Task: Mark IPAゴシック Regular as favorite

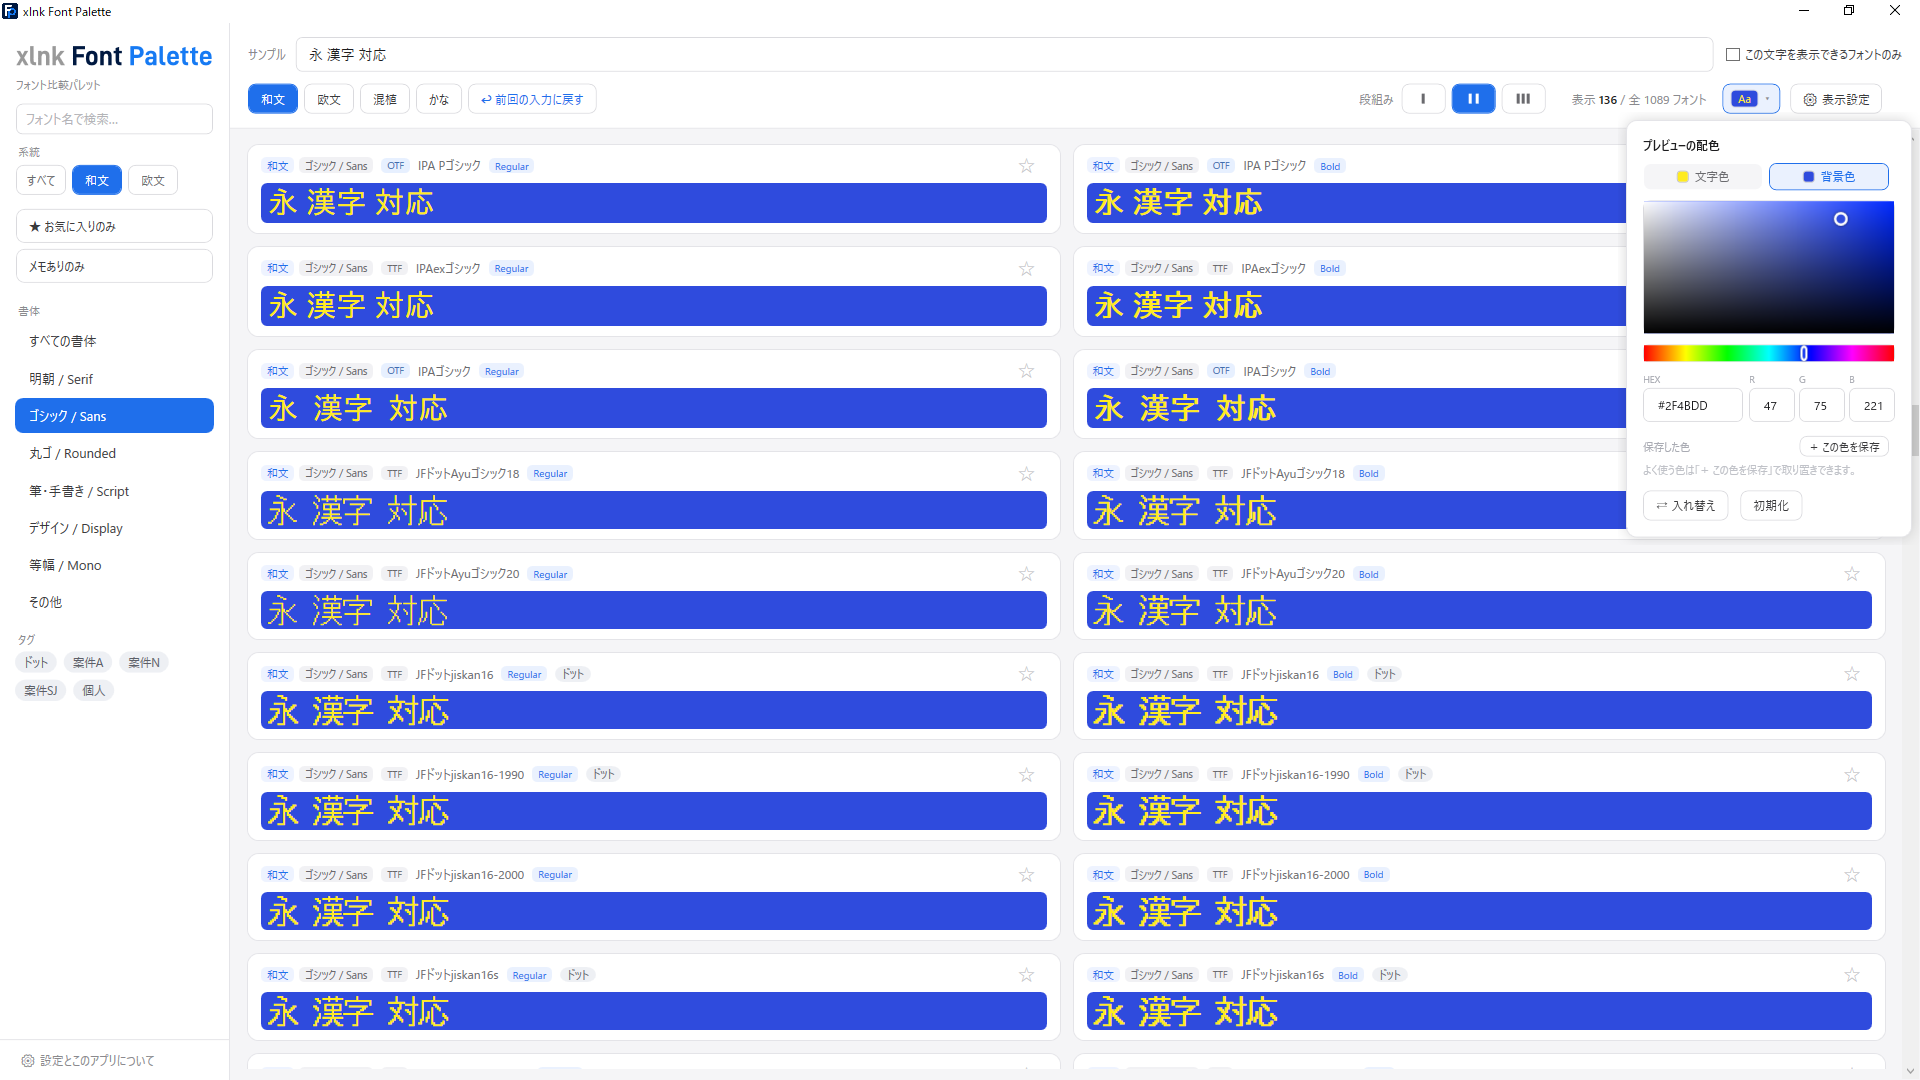Action: tap(1026, 371)
